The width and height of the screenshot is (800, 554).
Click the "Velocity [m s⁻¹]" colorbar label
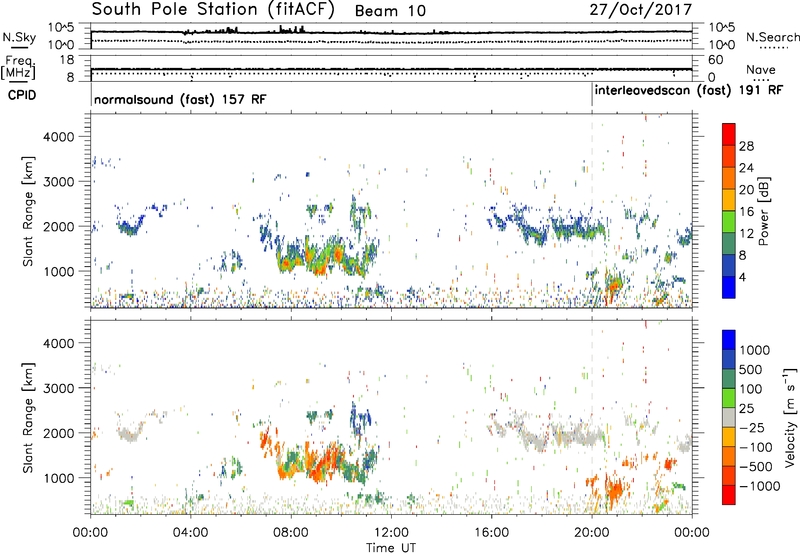[790, 417]
